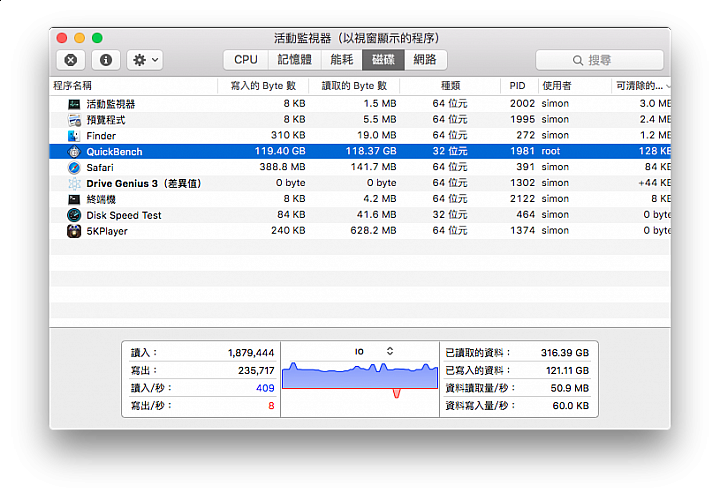
Task: Click the disk IO activity graph
Action: click(x=360, y=380)
